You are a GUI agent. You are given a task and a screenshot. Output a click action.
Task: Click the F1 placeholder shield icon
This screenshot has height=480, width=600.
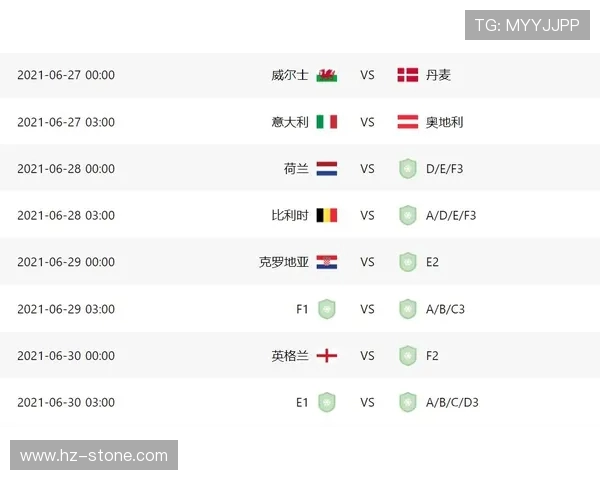327,309
